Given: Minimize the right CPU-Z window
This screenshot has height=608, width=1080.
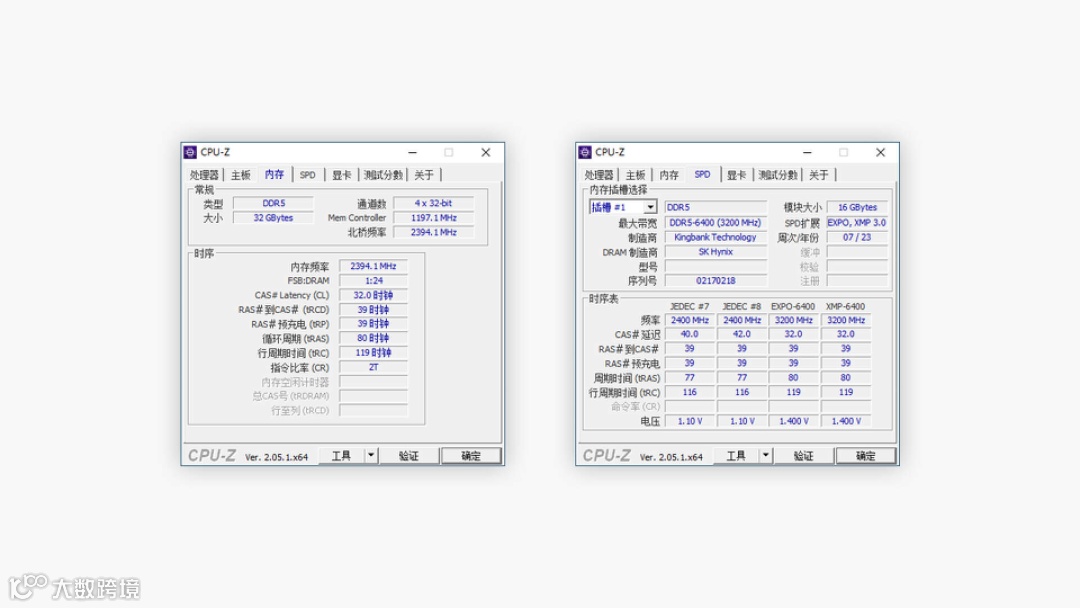Looking at the screenshot, I should [x=807, y=152].
